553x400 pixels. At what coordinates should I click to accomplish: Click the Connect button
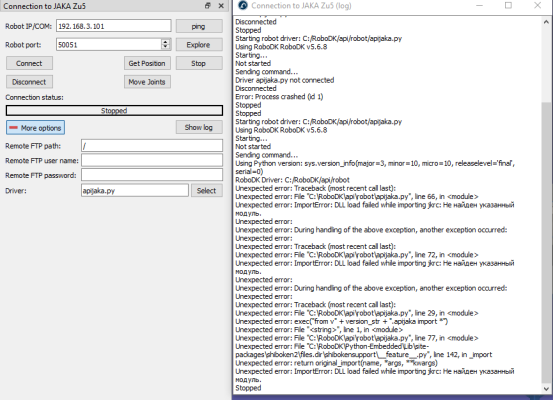29,63
